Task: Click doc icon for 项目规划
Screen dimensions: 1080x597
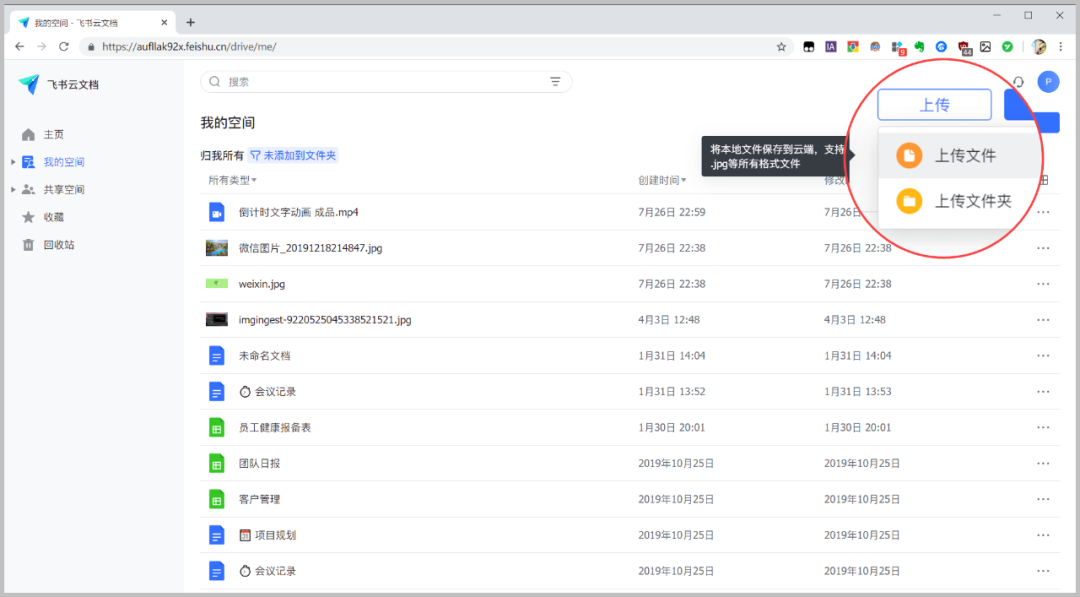Action: coord(217,535)
